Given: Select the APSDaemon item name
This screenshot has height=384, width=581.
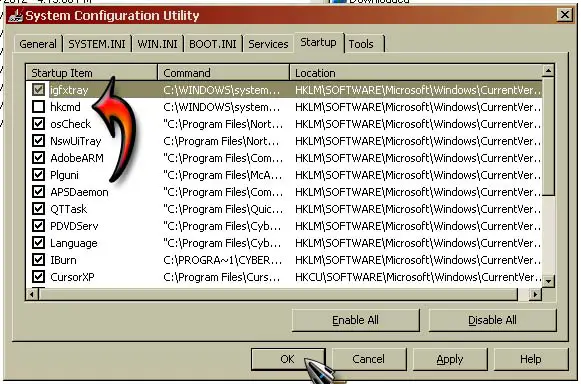Looking at the screenshot, I should click(79, 192).
